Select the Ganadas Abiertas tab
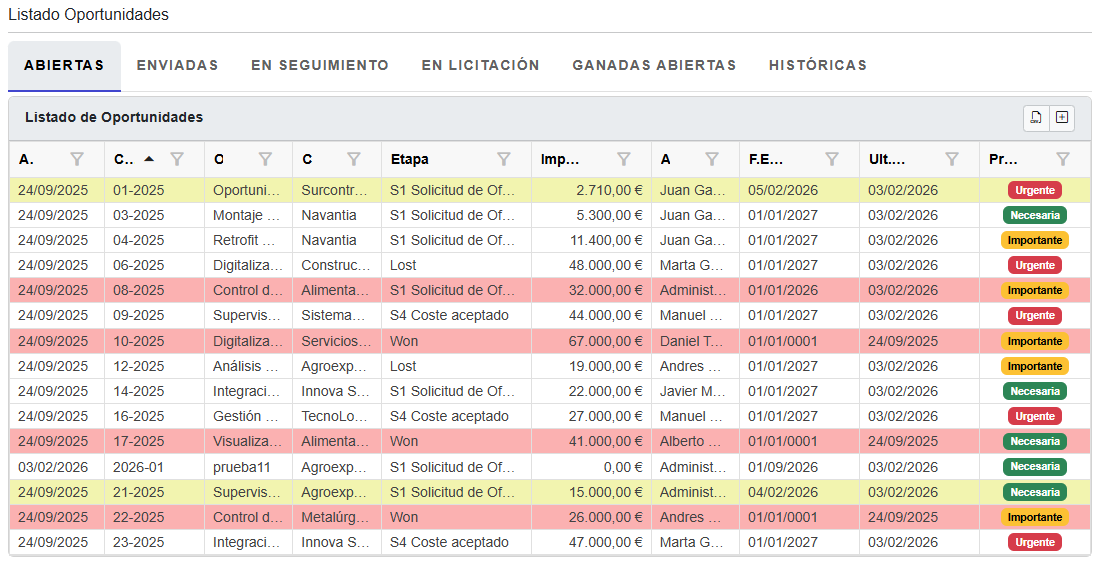Screen dimensions: 1098x561 tap(654, 65)
